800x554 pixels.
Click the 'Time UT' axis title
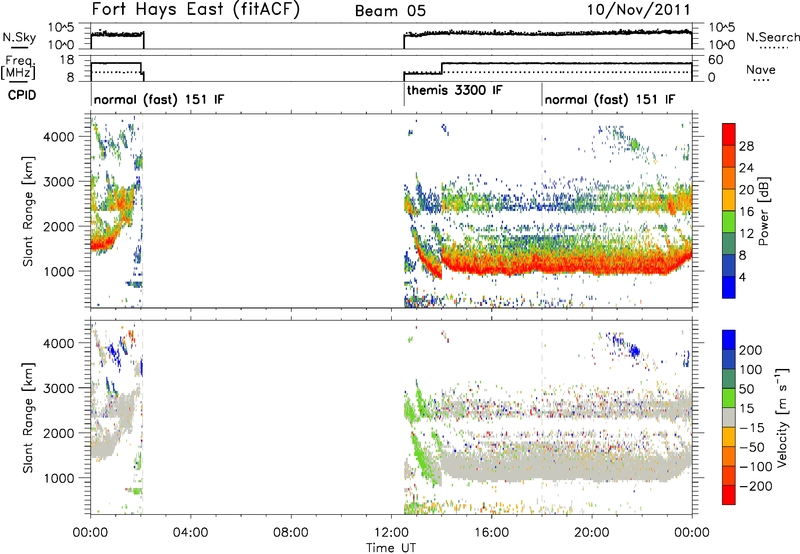tap(391, 548)
